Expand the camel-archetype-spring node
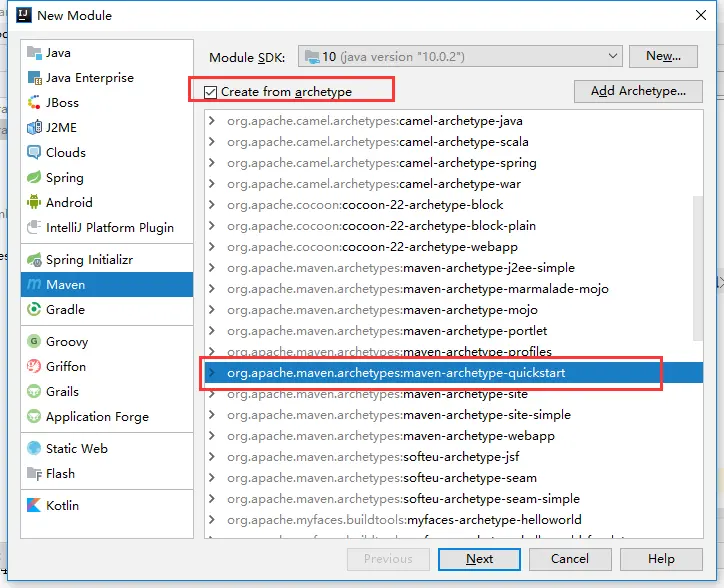Image resolution: width=724 pixels, height=588 pixels. [212, 163]
